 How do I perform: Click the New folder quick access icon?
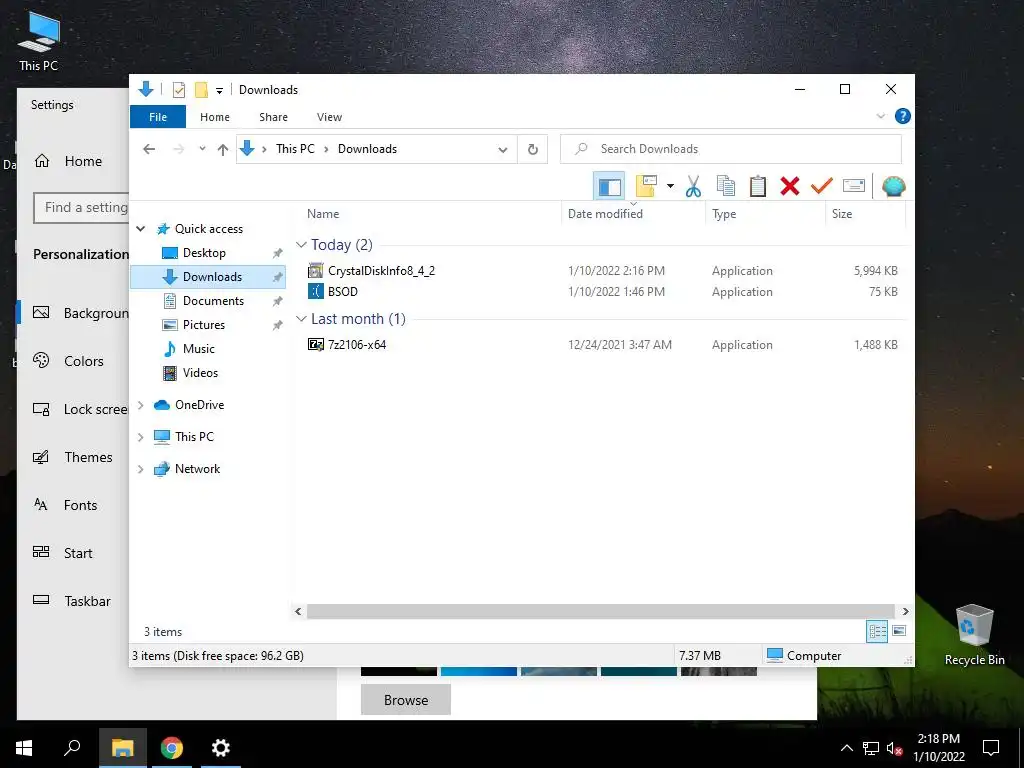point(201,89)
